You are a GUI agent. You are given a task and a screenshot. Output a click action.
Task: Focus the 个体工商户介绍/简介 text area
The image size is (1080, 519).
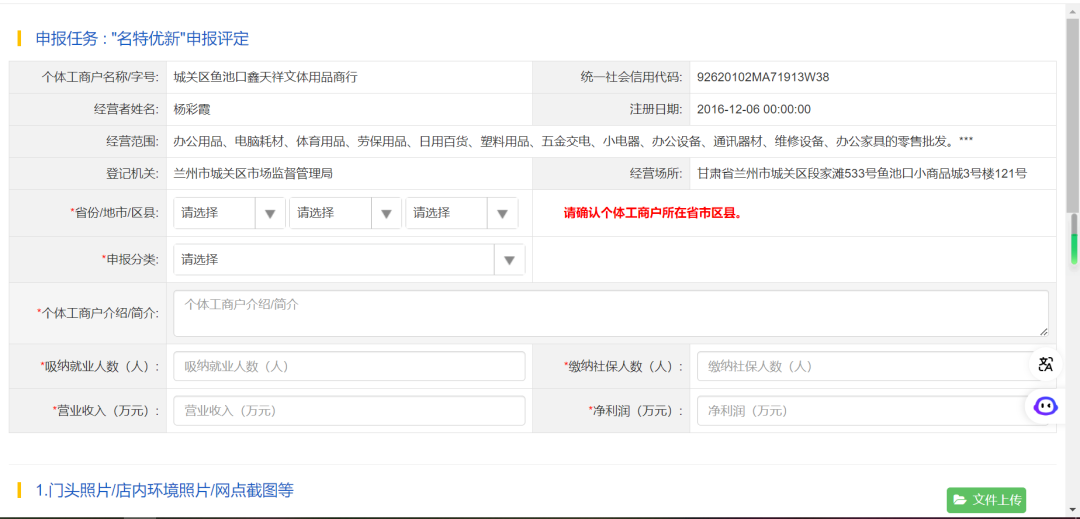(610, 313)
